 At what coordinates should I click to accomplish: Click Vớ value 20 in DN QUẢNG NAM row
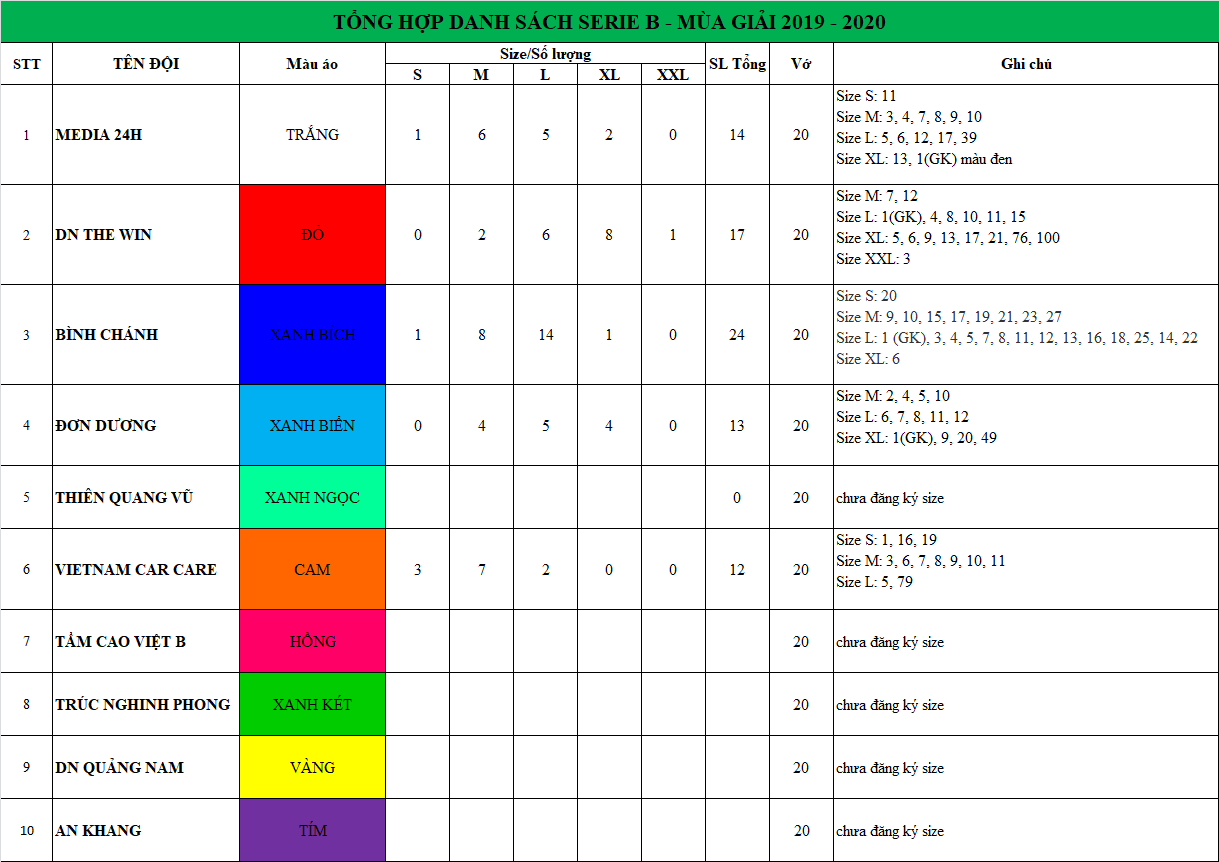[x=801, y=768]
